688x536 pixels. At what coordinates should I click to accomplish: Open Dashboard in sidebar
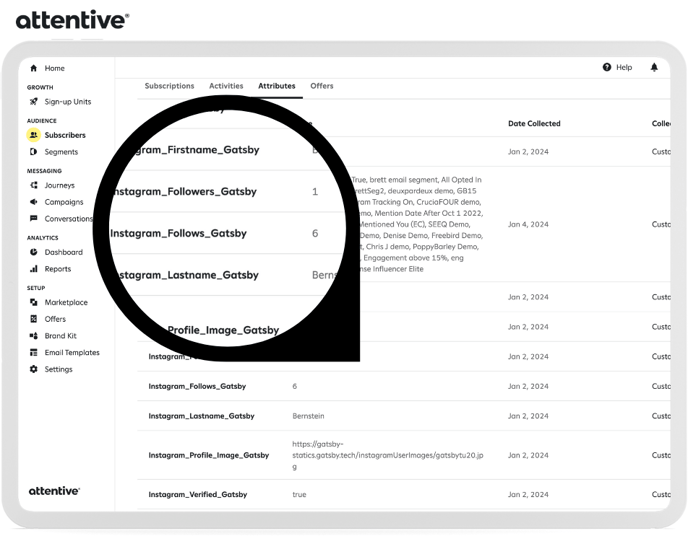(64, 252)
